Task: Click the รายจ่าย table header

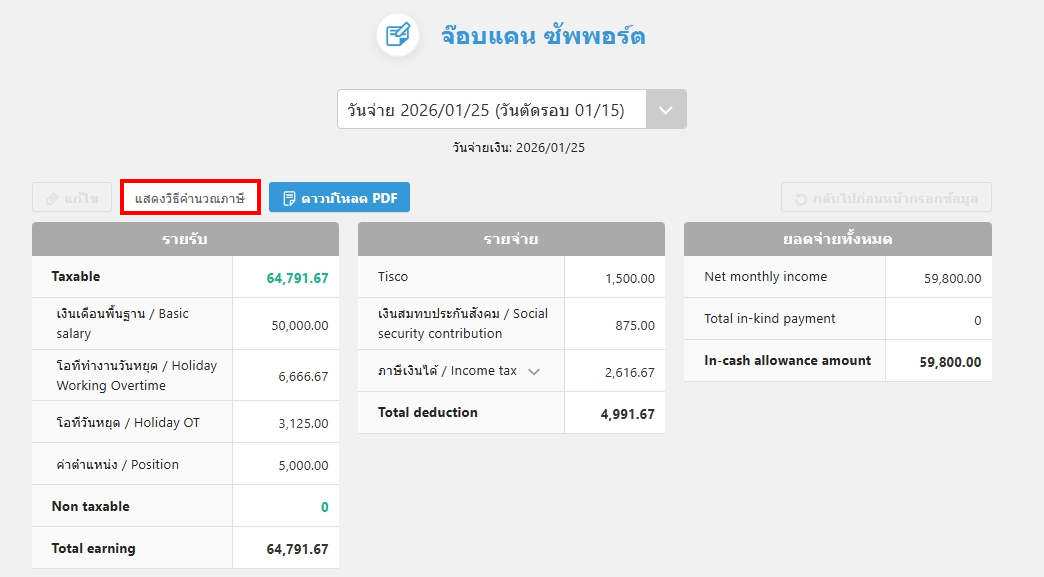Action: point(511,239)
